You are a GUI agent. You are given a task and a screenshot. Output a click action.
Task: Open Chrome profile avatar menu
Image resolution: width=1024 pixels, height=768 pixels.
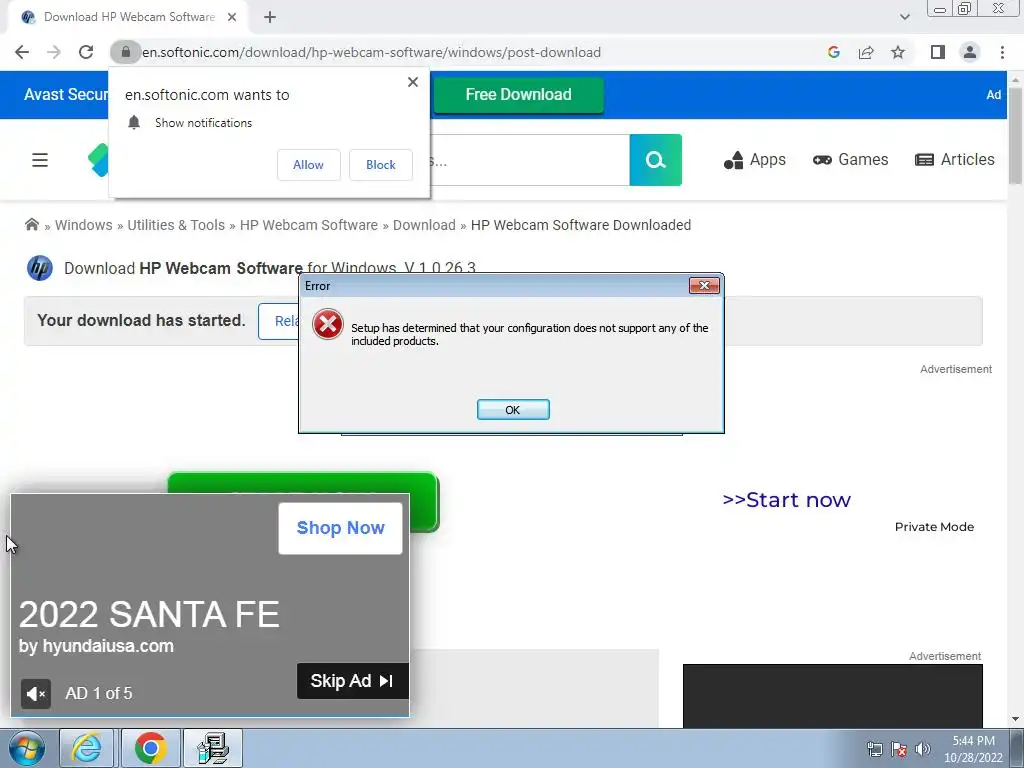tap(970, 52)
